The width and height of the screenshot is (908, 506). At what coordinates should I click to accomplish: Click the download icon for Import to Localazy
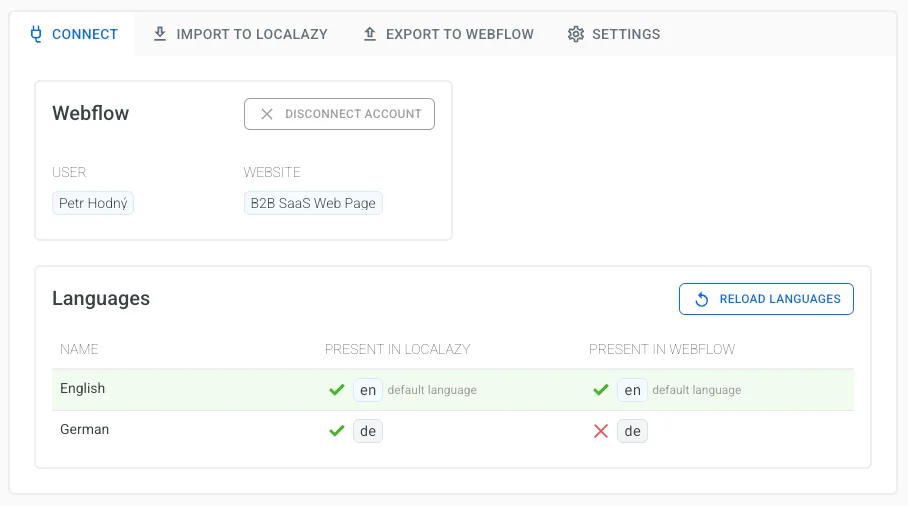coord(160,34)
